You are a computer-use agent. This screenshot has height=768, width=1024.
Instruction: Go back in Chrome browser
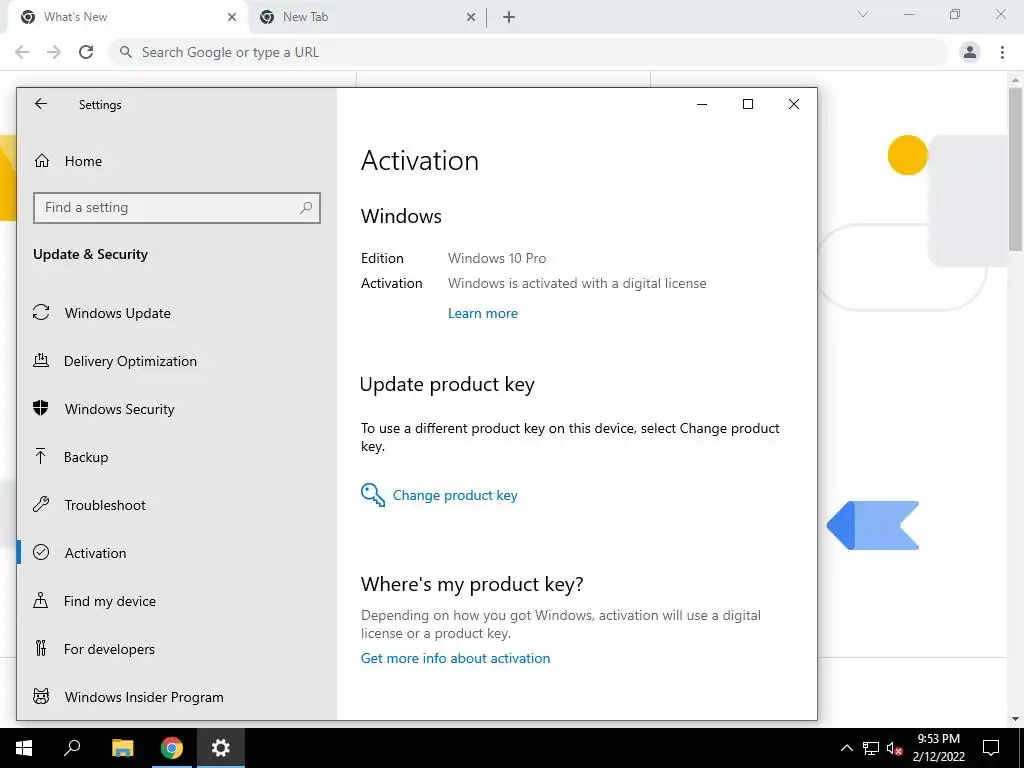[x=22, y=52]
